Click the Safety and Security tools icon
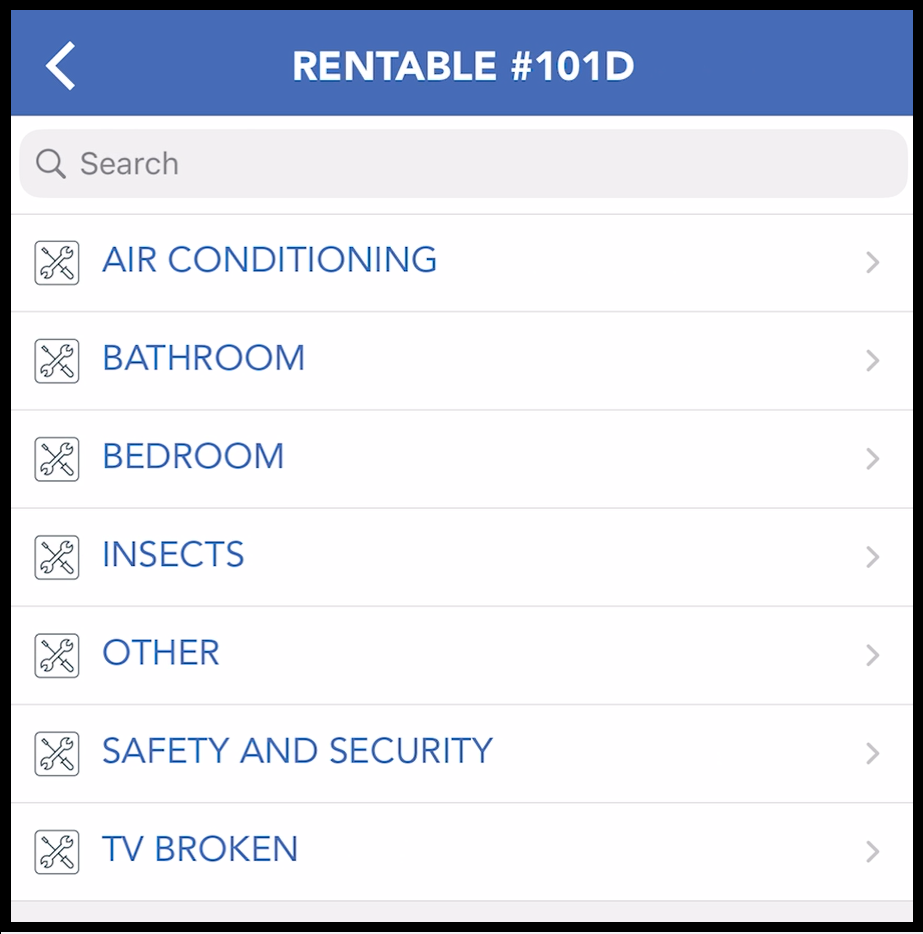 pos(57,753)
